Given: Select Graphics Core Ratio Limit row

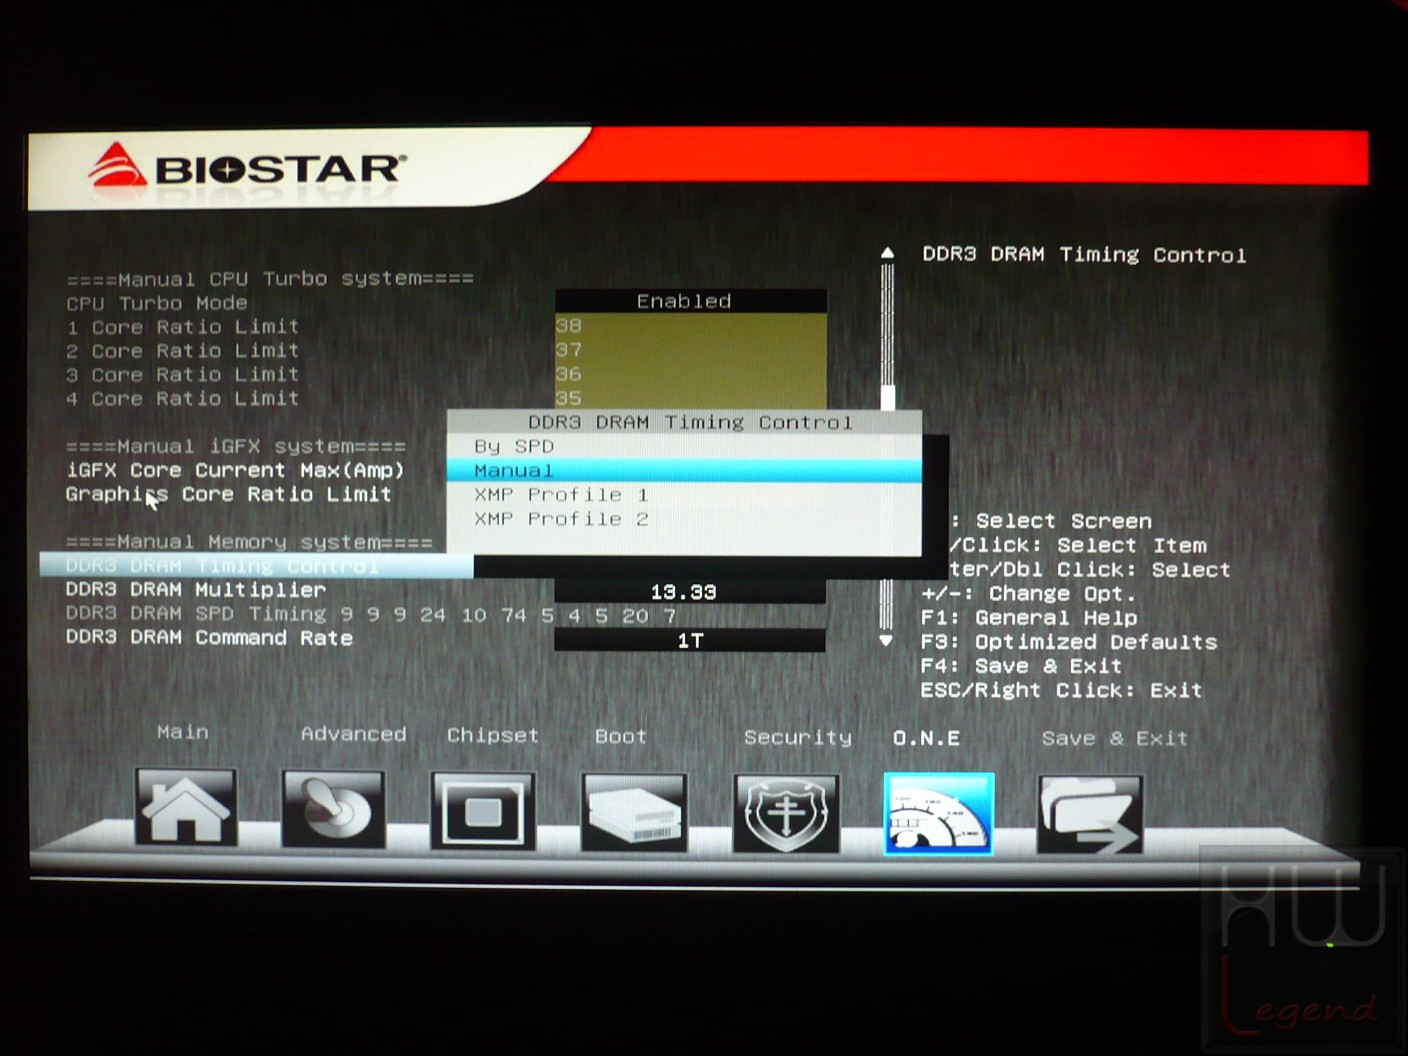Looking at the screenshot, I should 228,494.
